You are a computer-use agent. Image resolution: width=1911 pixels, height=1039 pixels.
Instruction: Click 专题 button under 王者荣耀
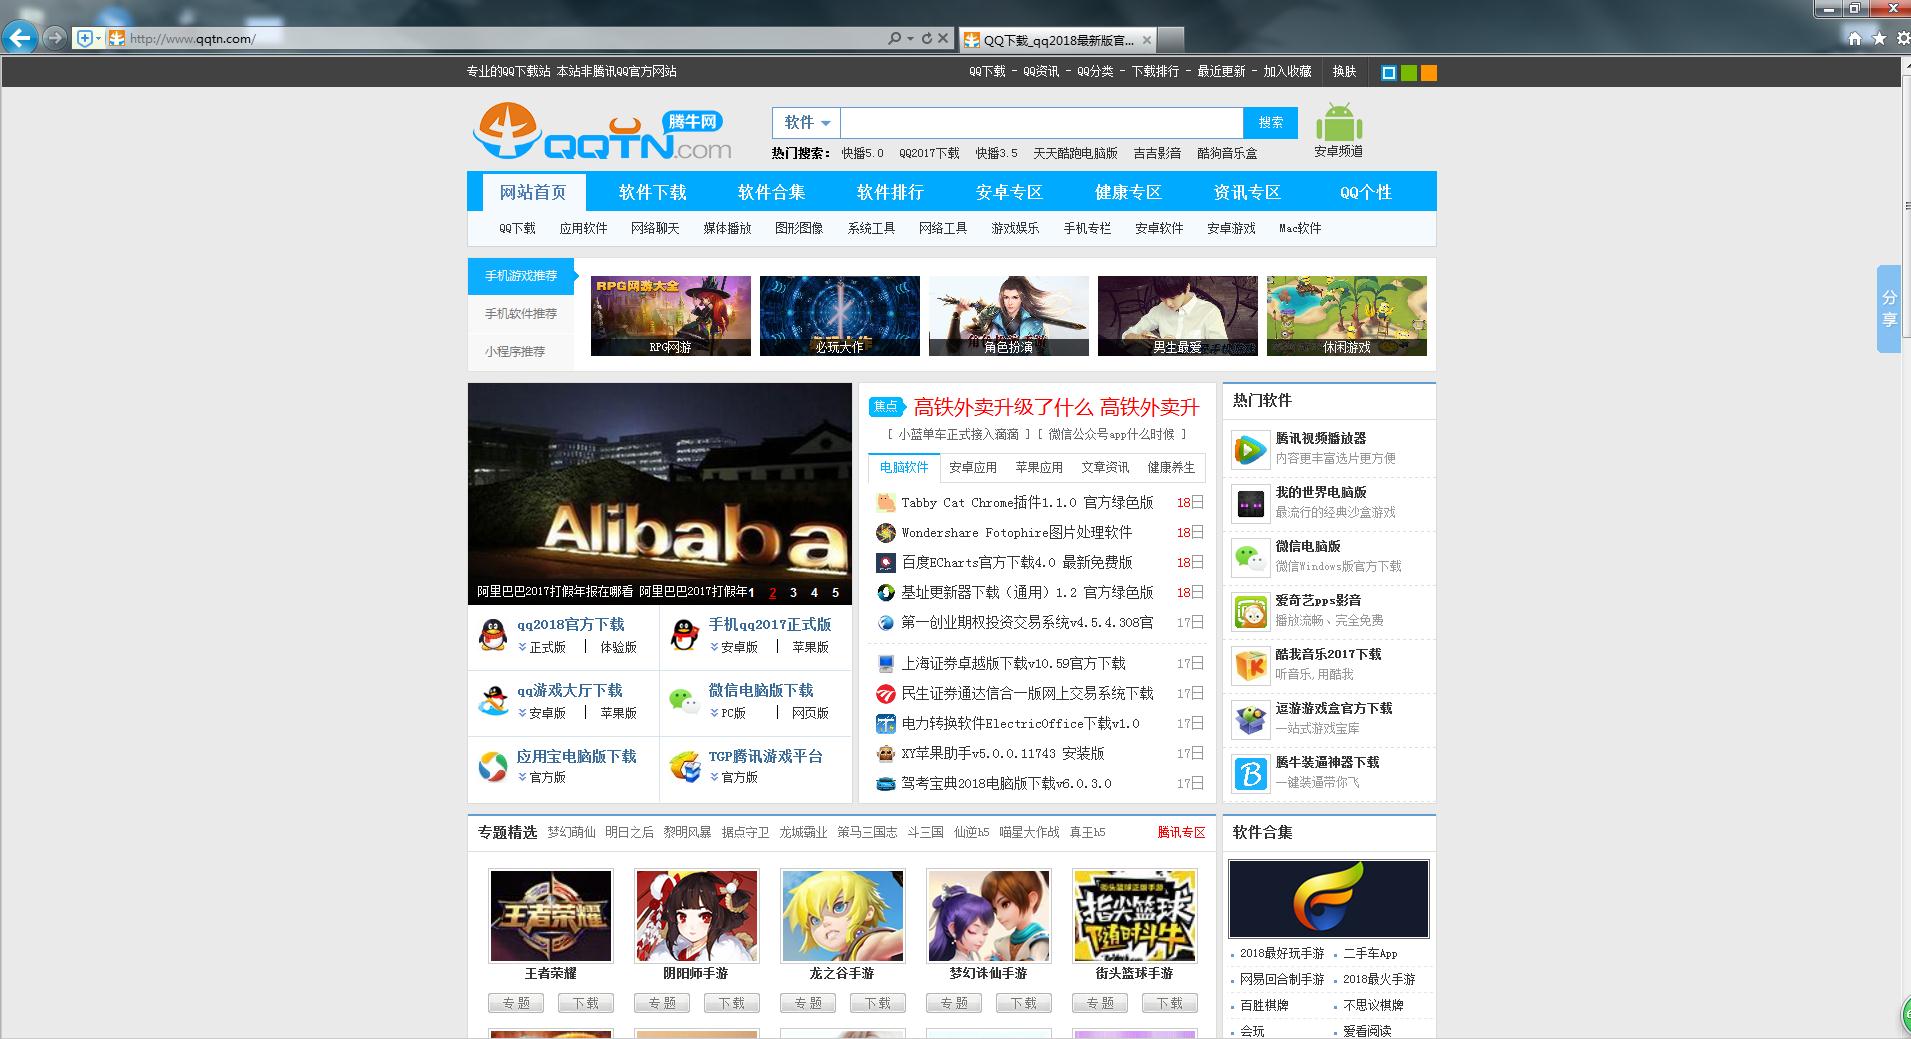[x=516, y=1003]
